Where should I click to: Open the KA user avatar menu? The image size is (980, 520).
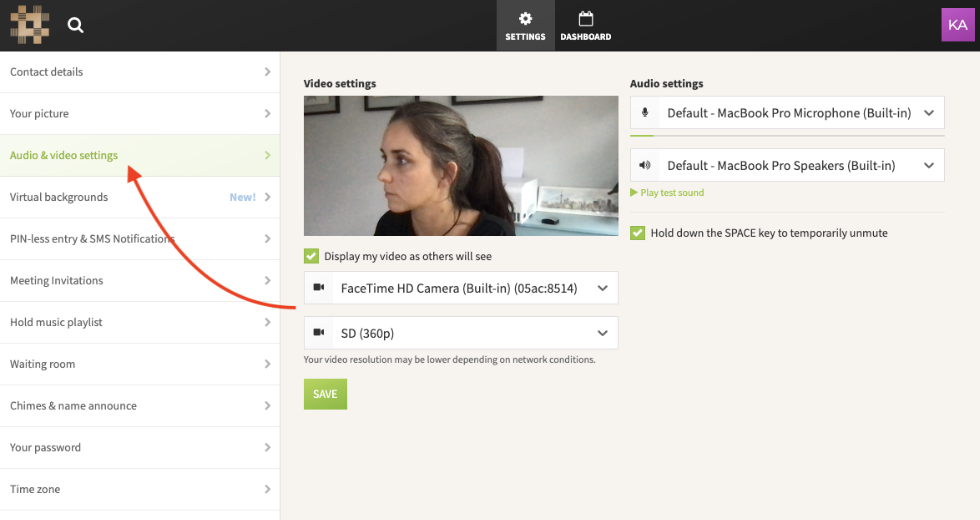click(958, 25)
